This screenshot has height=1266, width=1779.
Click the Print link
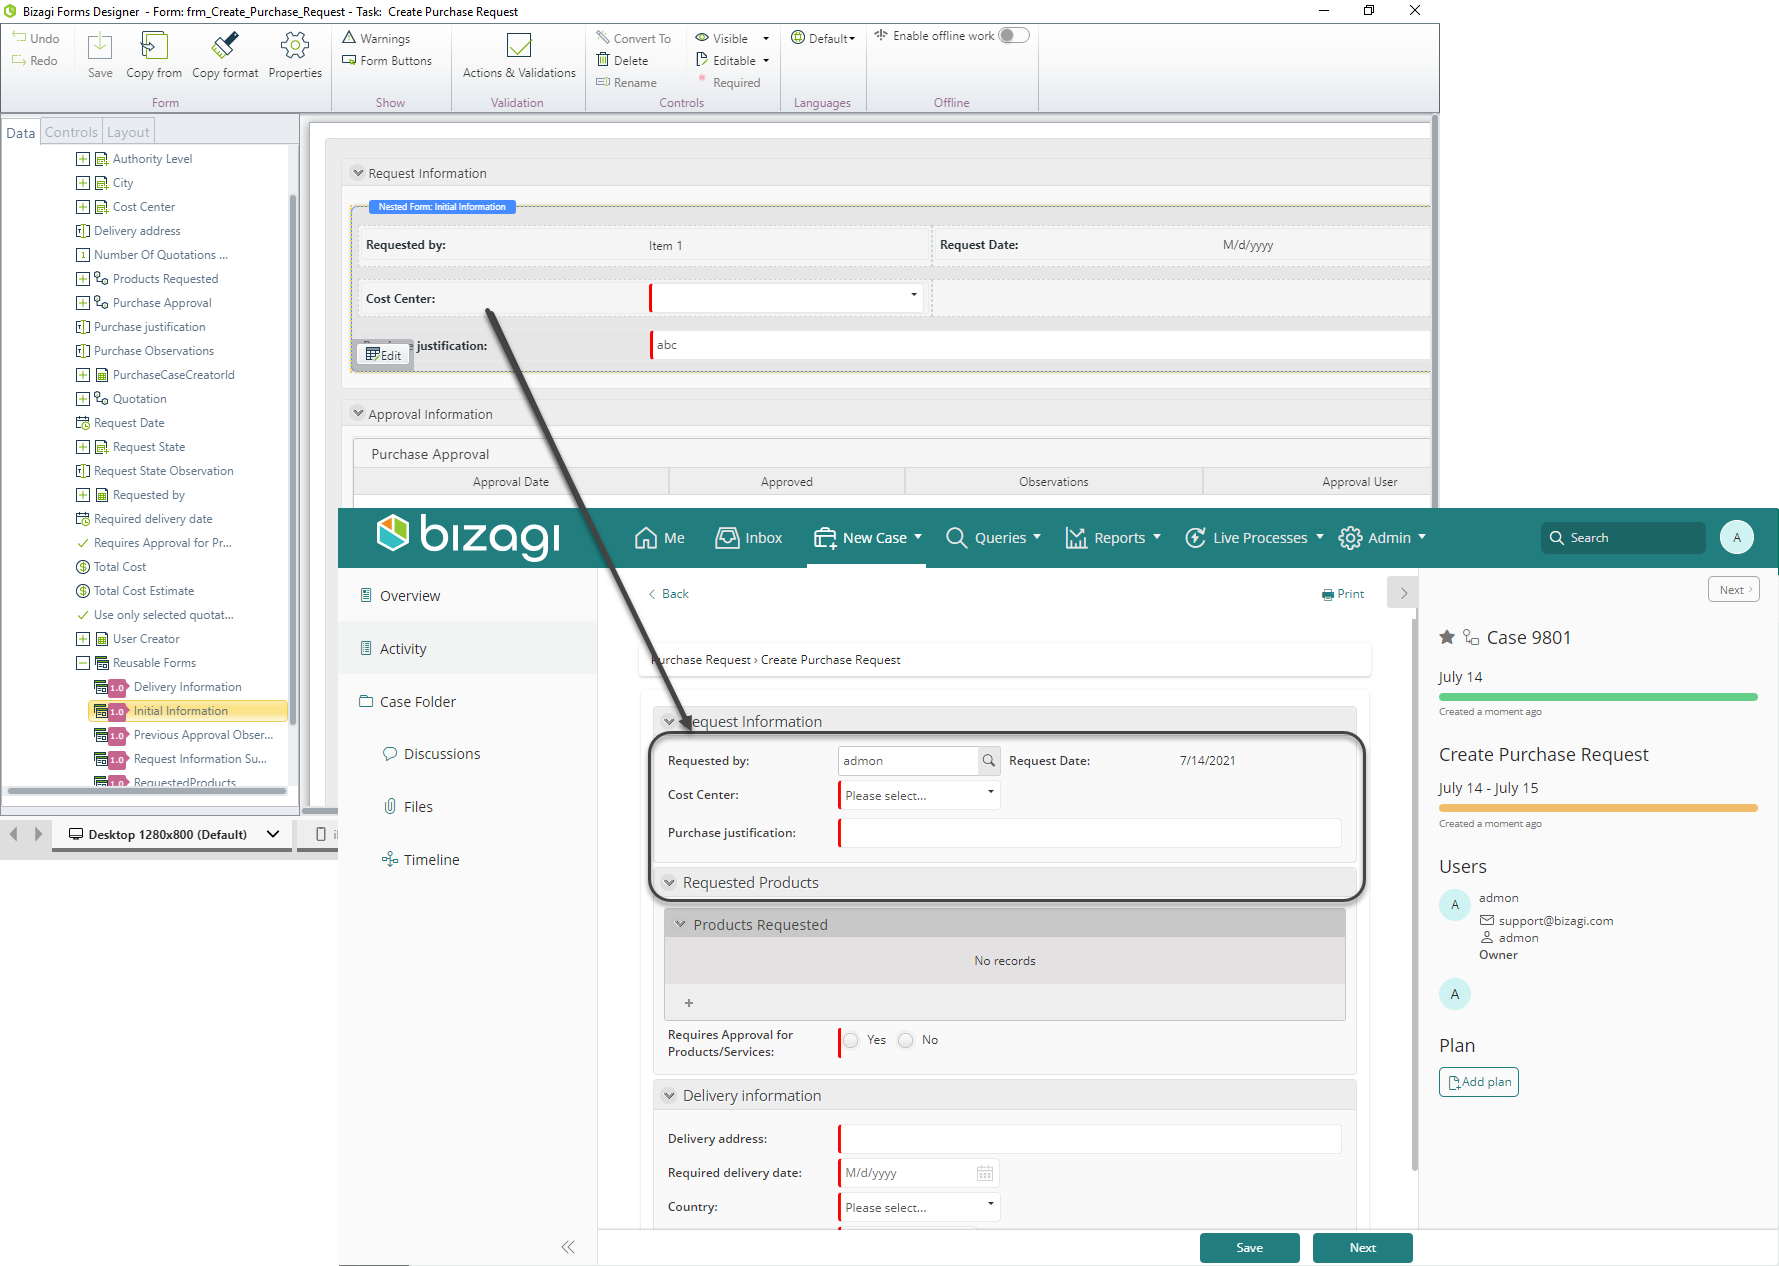click(x=1342, y=594)
